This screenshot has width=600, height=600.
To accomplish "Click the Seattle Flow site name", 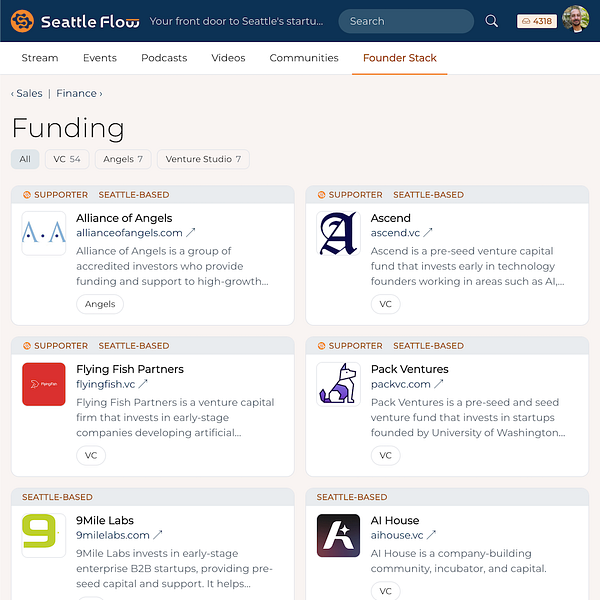I will click(90, 22).
